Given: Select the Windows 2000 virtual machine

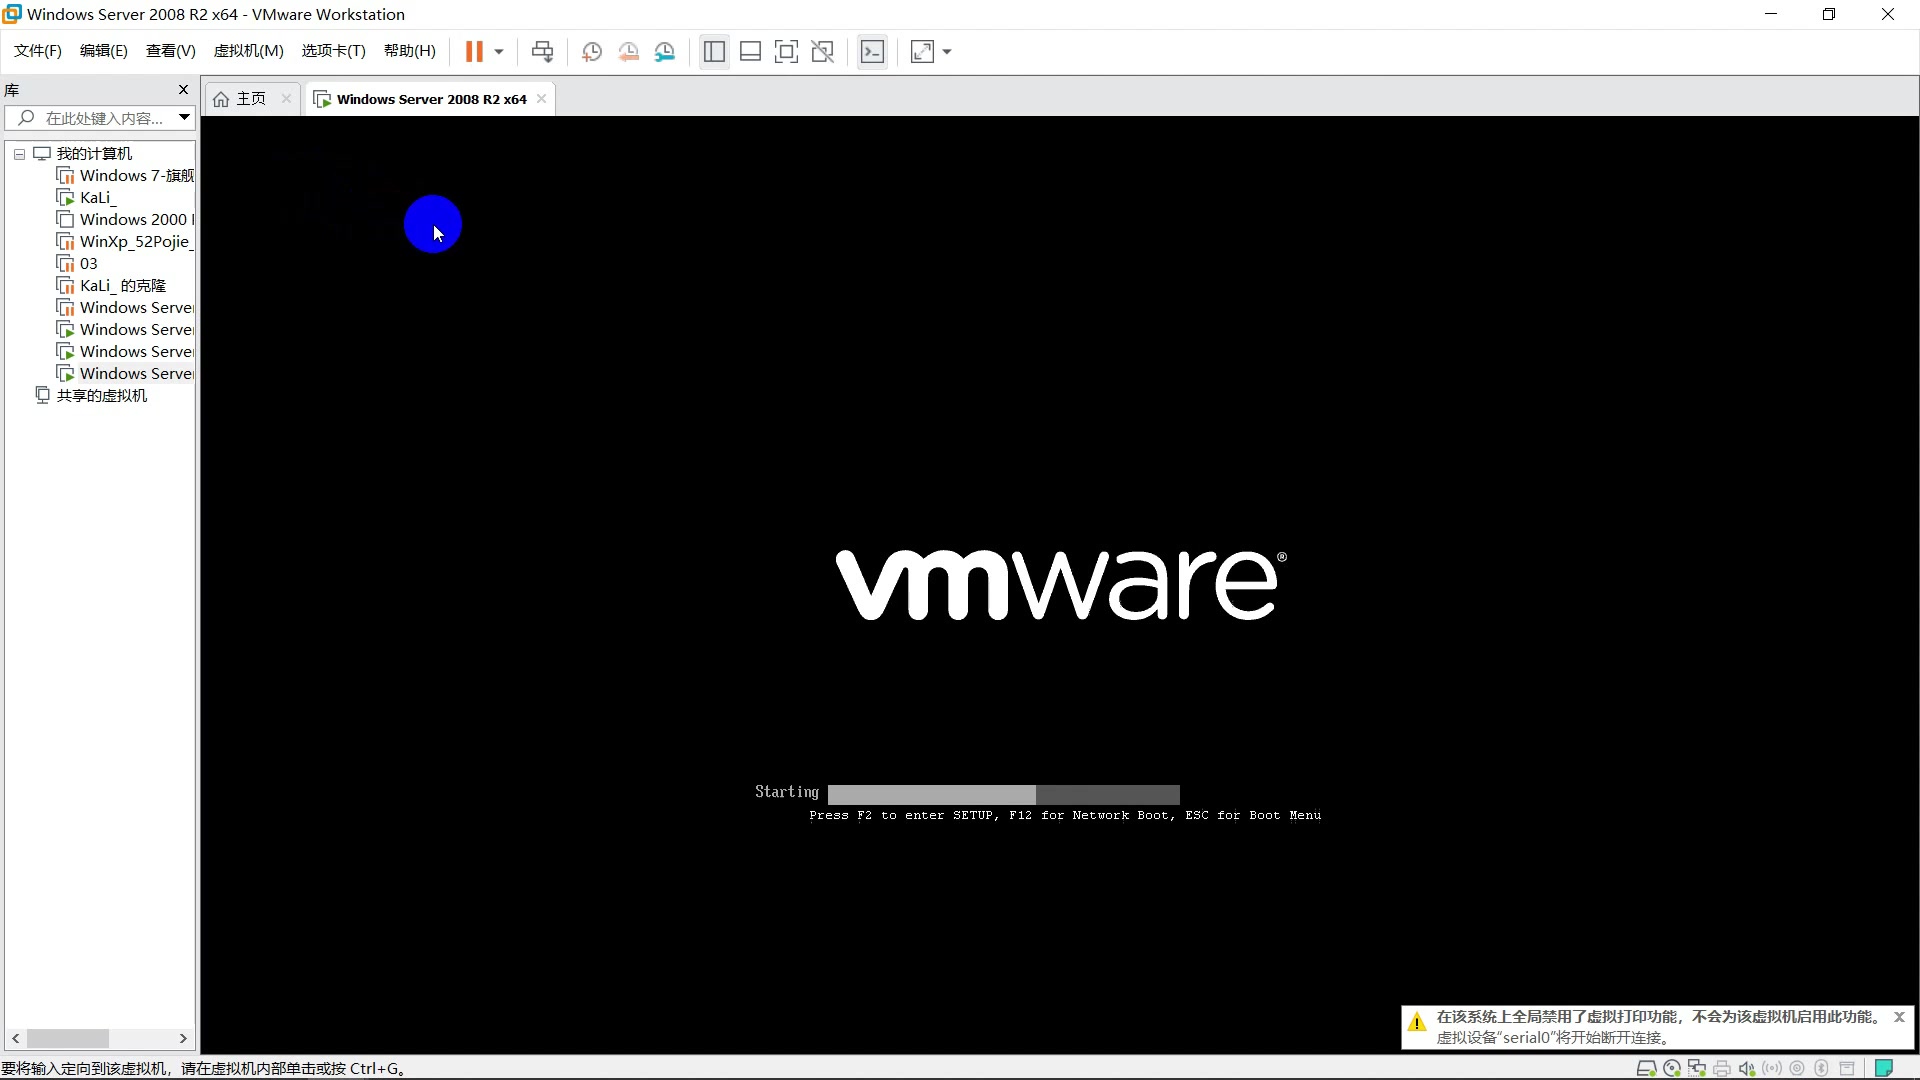Looking at the screenshot, I should coord(126,220).
